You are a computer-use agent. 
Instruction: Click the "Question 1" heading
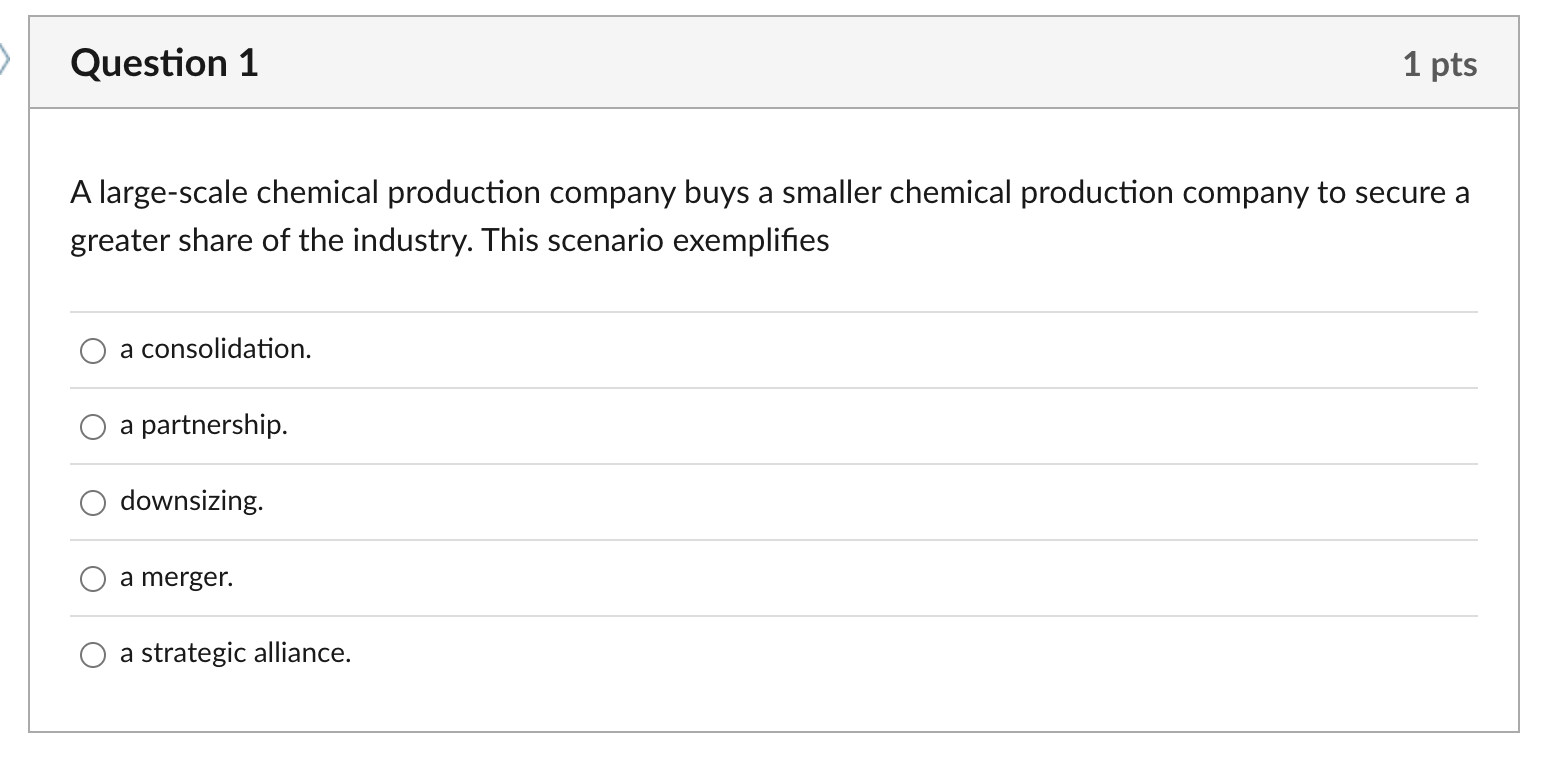164,63
